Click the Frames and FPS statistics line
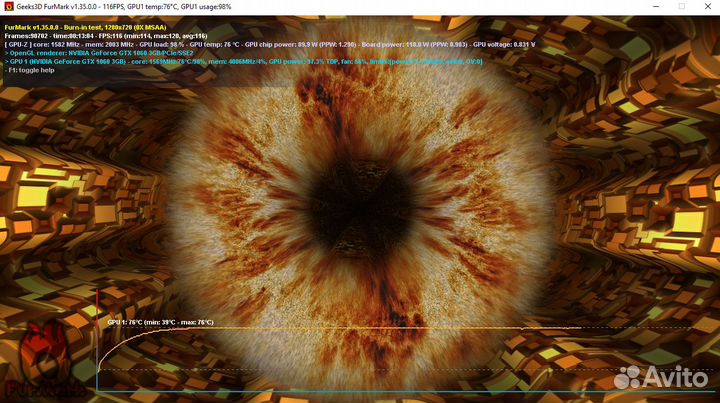720x403 pixels. click(x=100, y=36)
